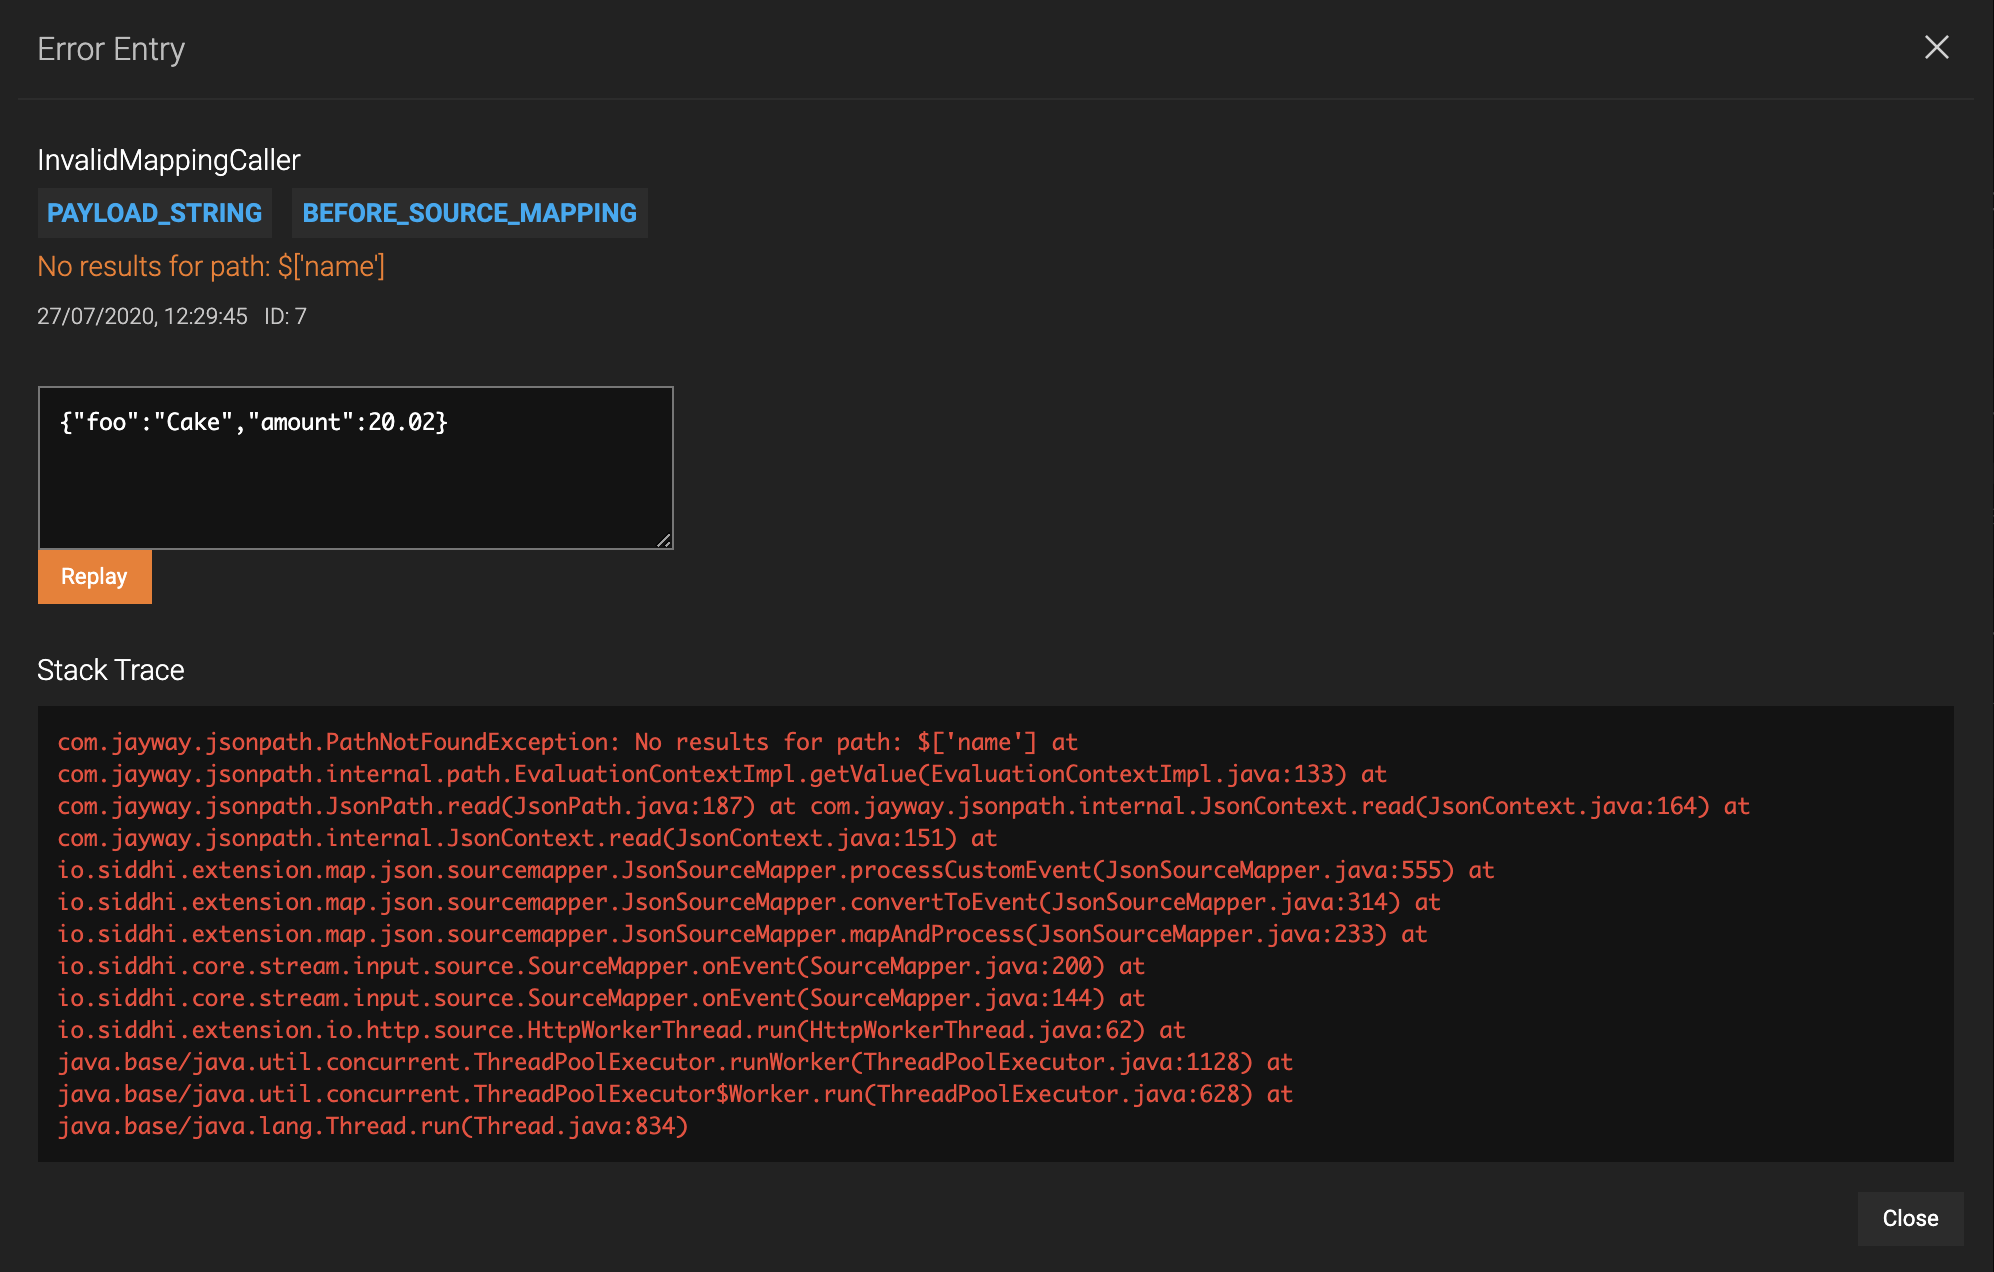Click the Close button at bottom

1910,1218
